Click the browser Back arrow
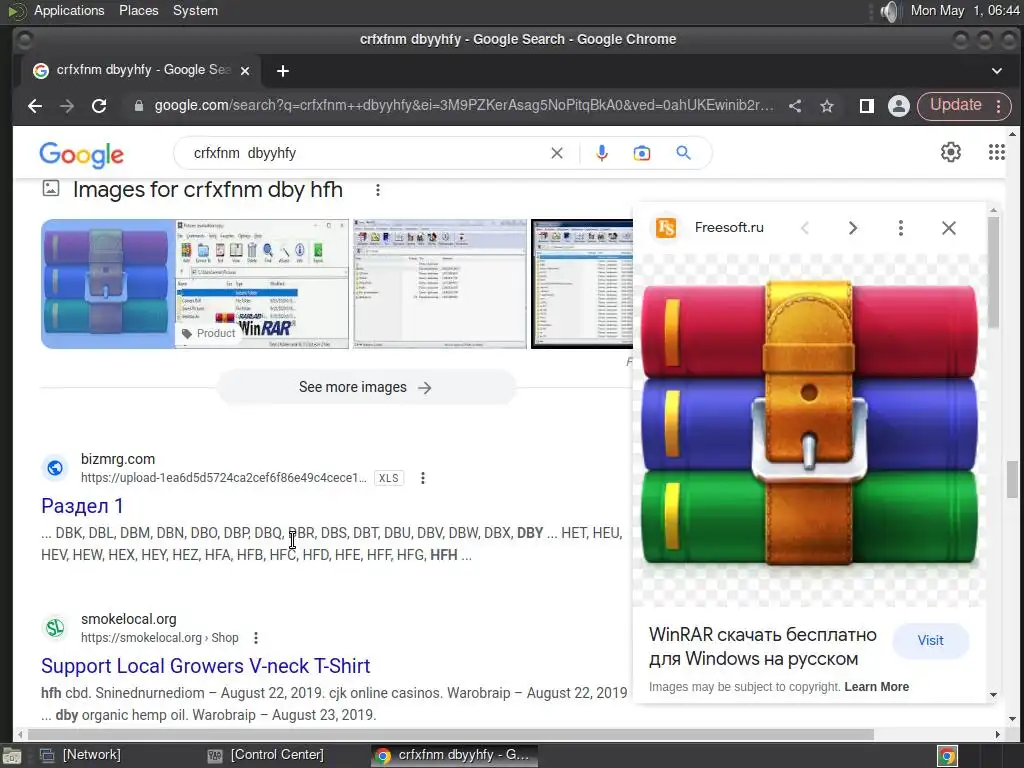Viewport: 1024px width, 768px height. click(x=35, y=106)
